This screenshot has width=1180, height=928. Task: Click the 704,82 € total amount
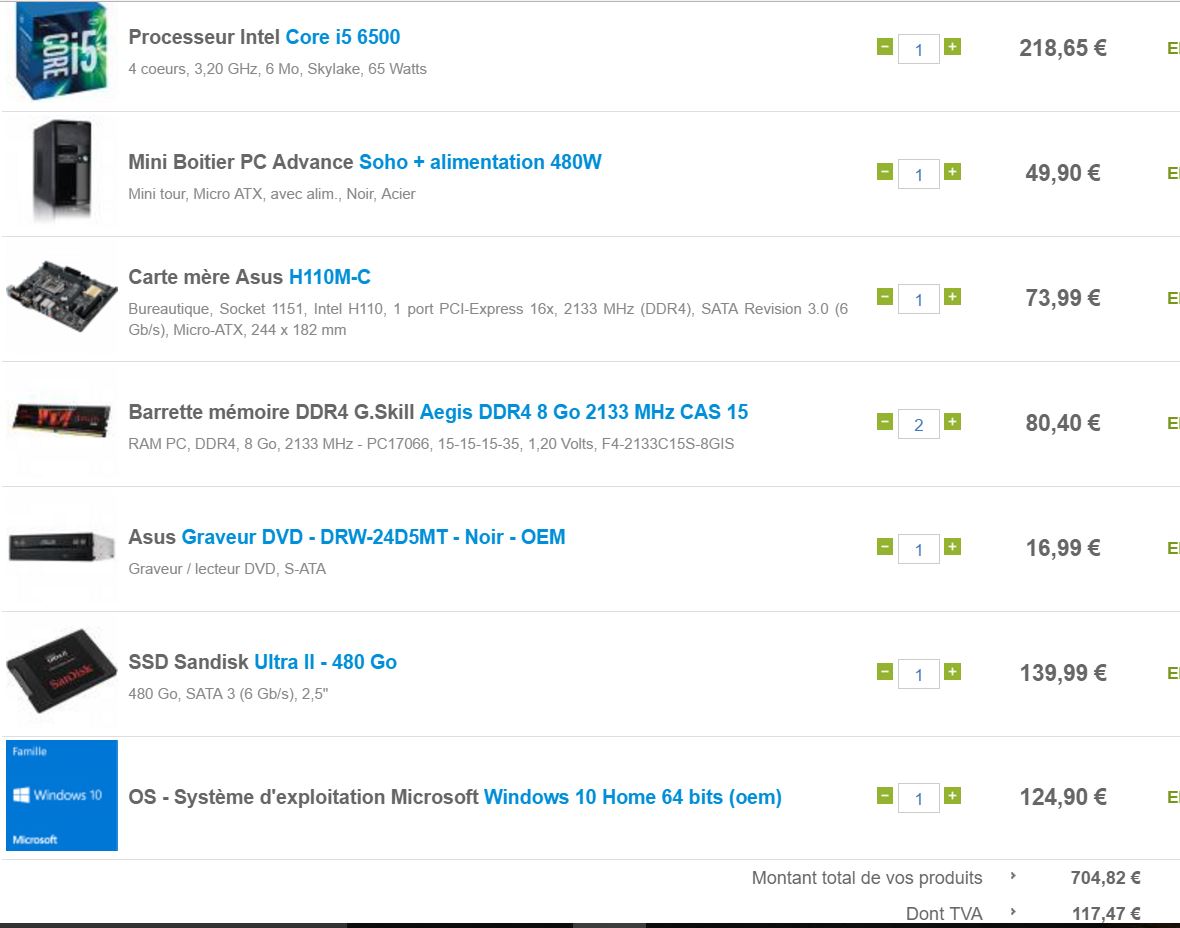coord(1105,878)
